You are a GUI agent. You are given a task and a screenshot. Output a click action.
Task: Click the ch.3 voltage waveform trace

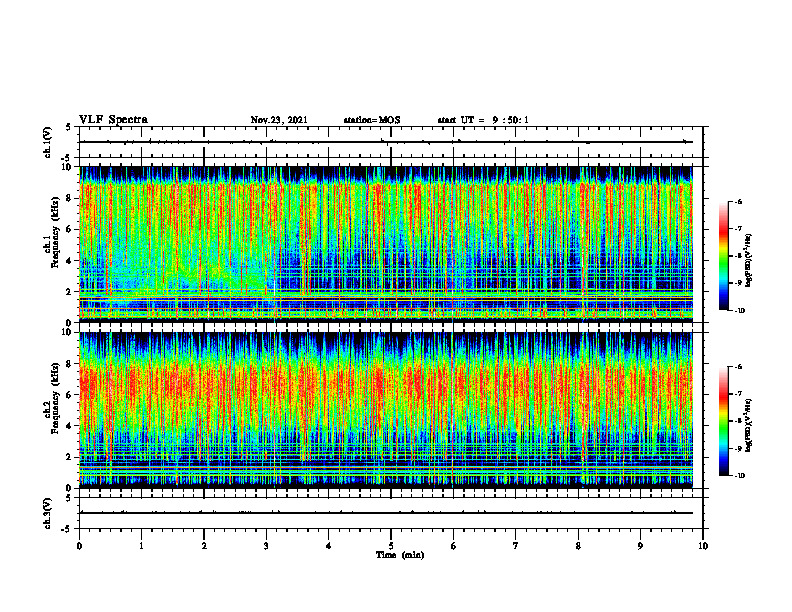pyautogui.click(x=386, y=513)
